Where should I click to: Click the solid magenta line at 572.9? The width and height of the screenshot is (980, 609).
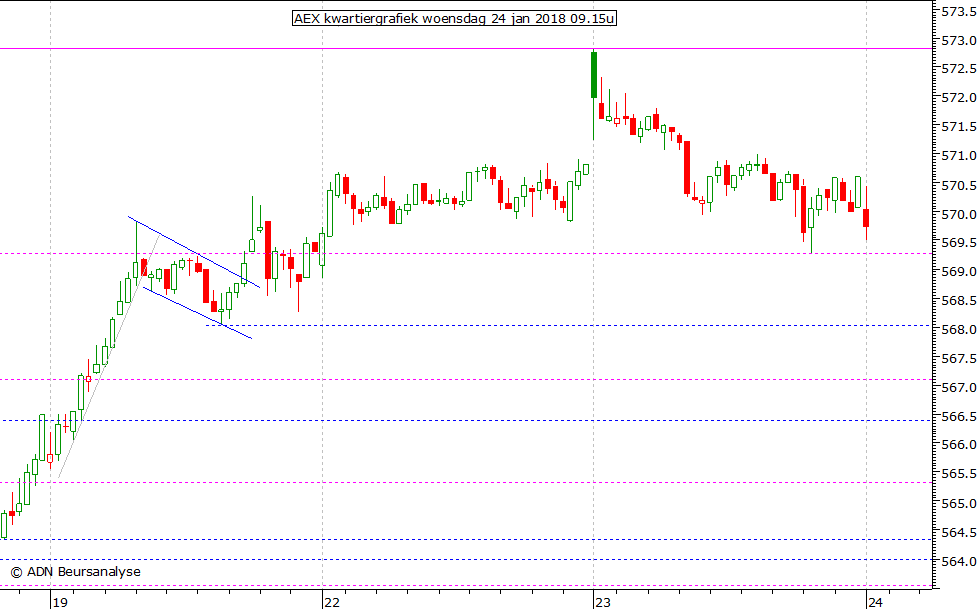tap(466, 48)
